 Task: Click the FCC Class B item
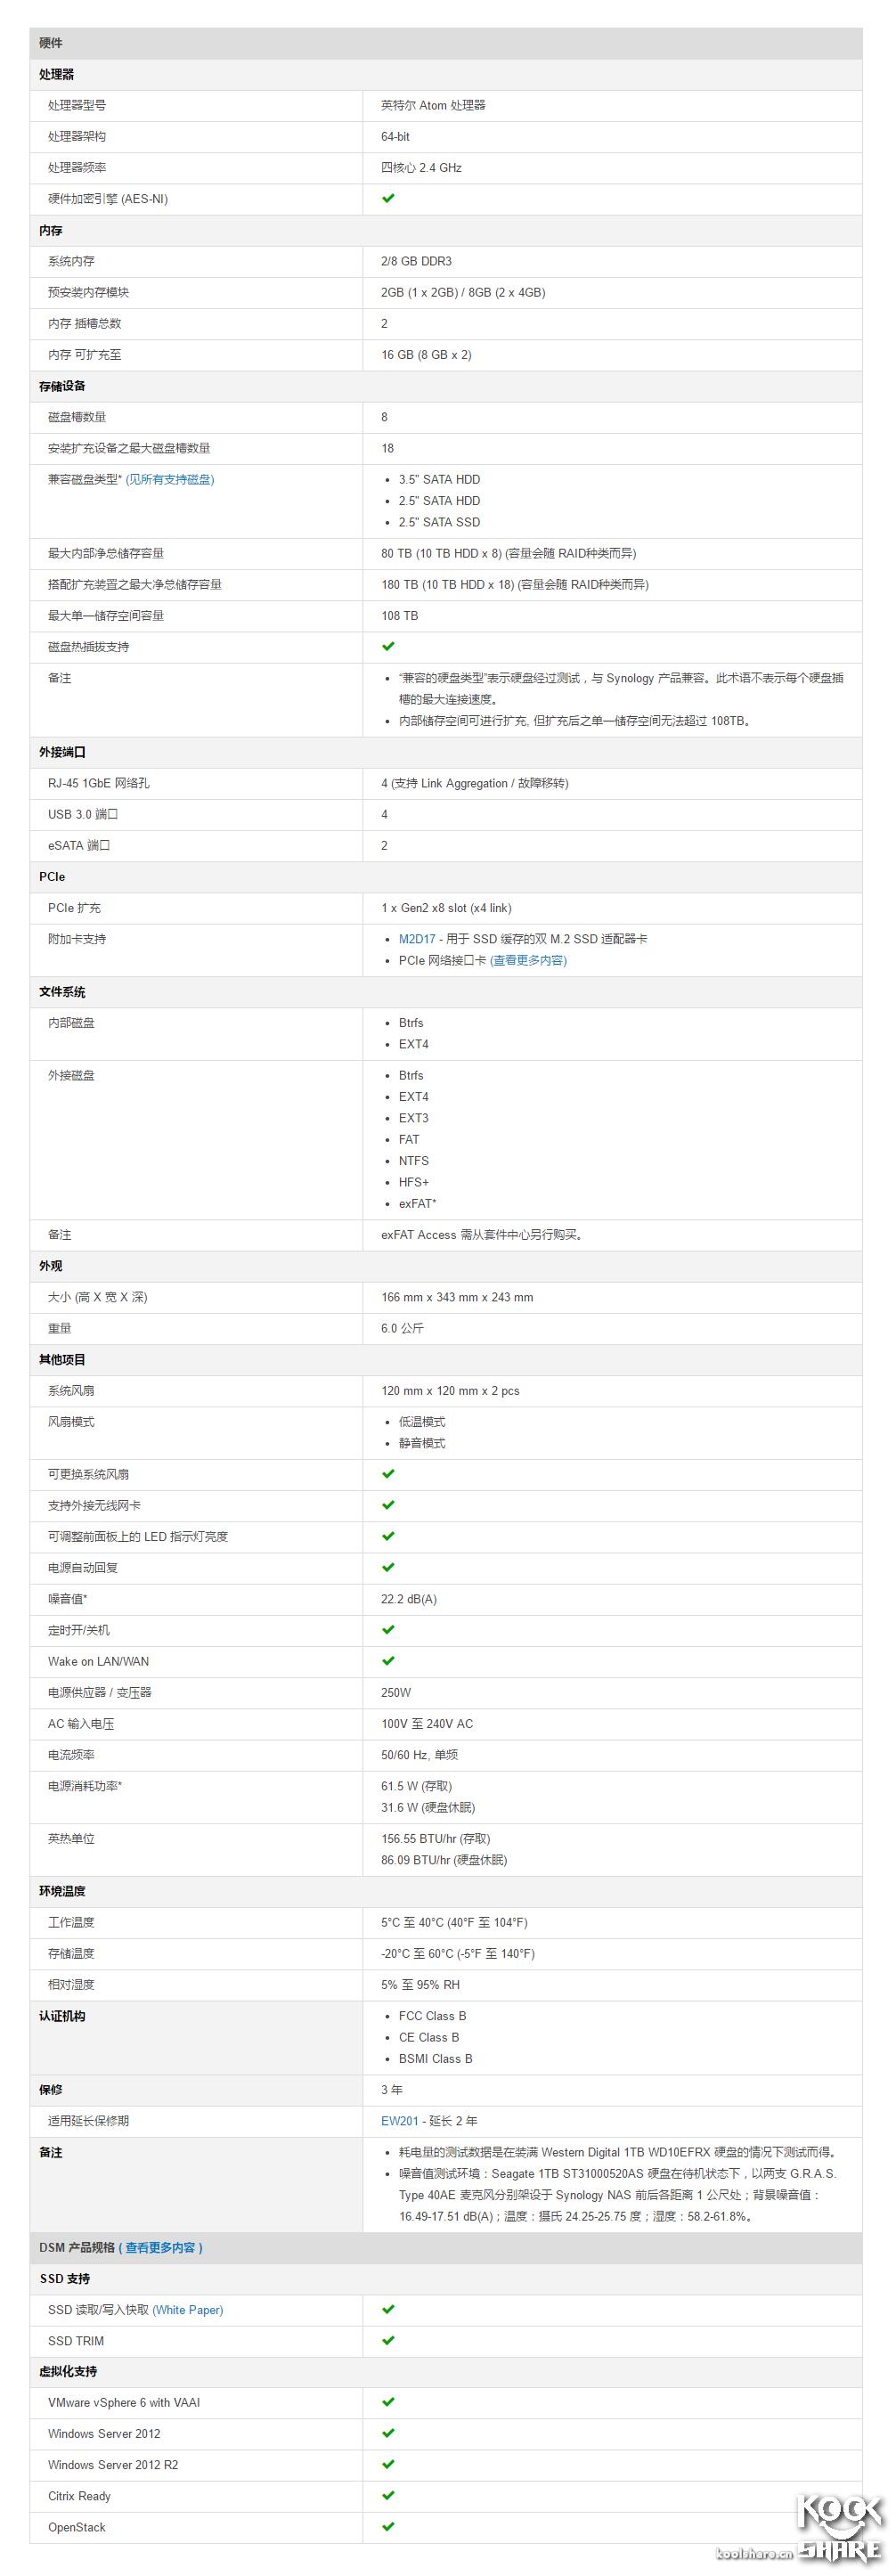click(x=432, y=2016)
